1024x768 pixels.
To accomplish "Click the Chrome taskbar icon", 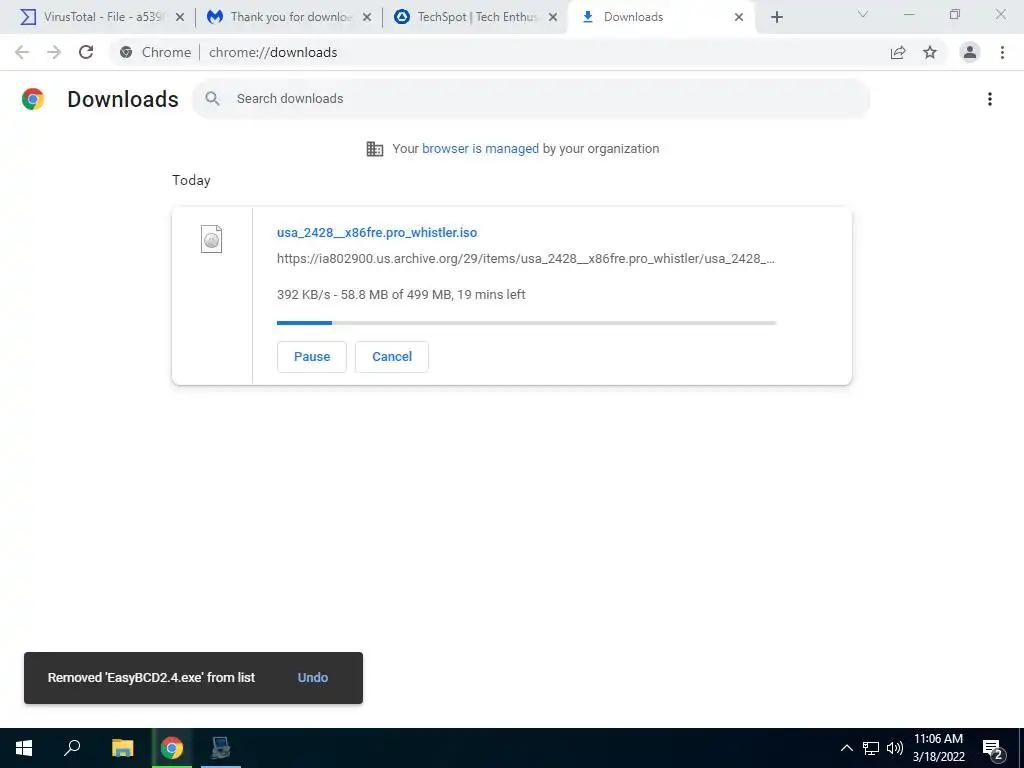I will 172,748.
